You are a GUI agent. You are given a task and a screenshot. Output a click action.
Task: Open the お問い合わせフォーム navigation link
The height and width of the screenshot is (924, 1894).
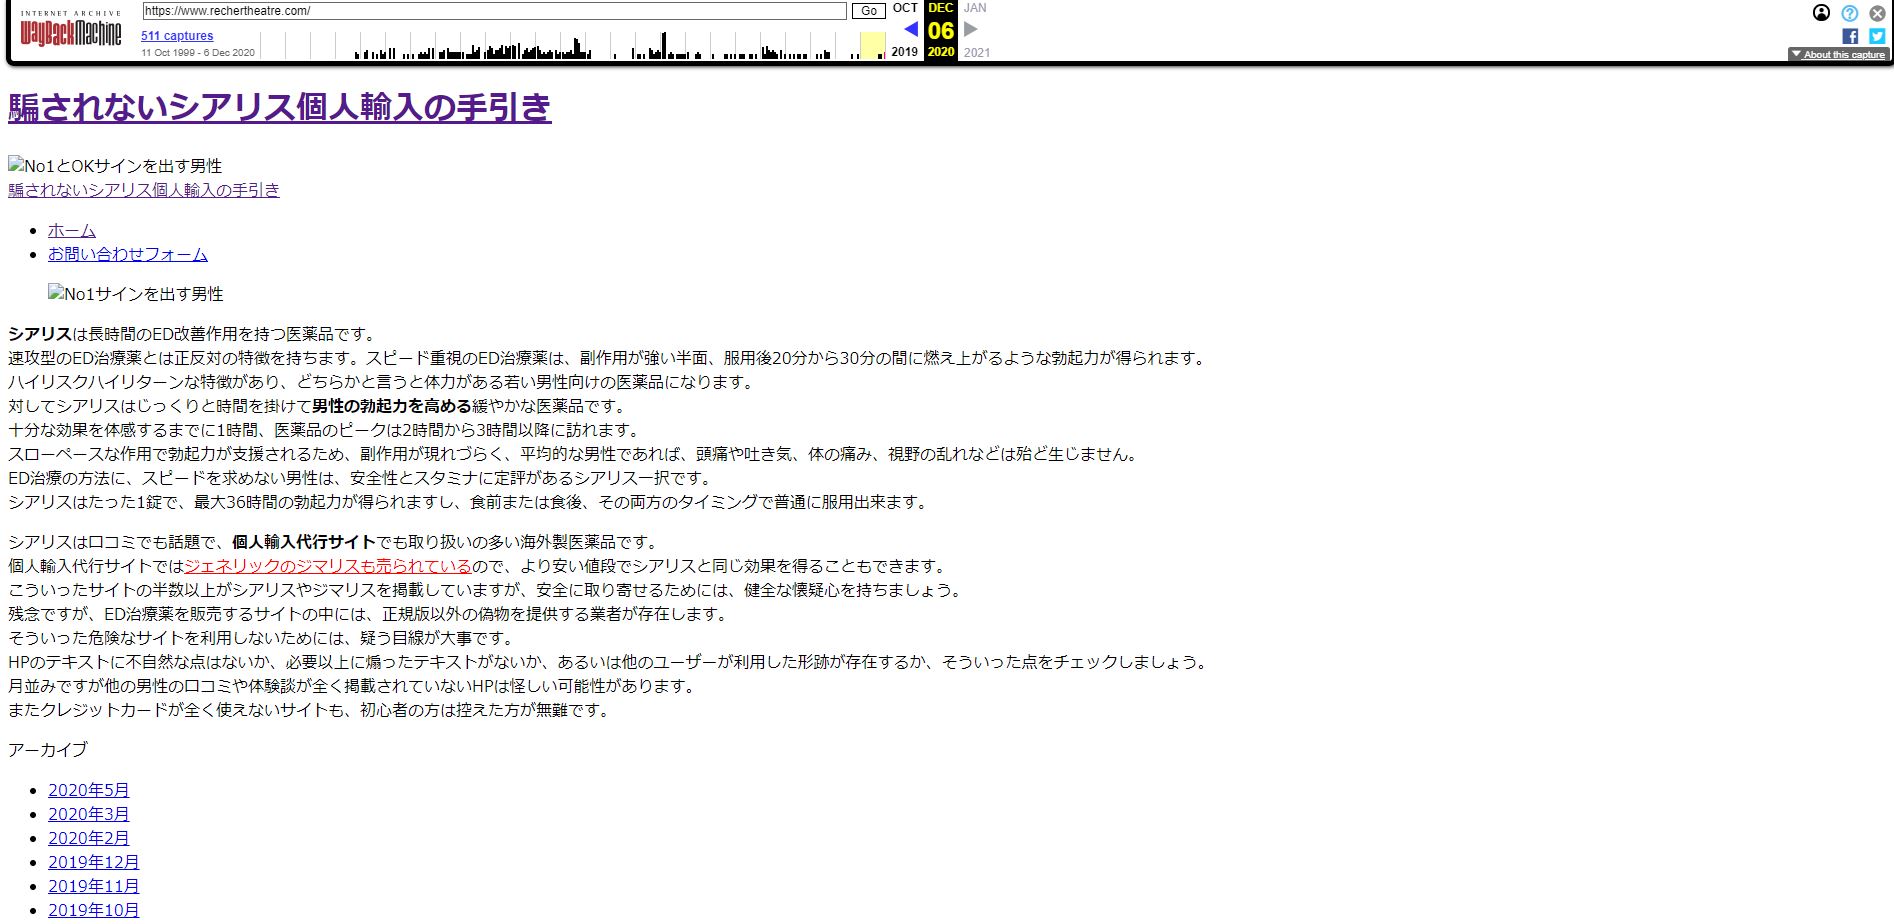coord(128,255)
